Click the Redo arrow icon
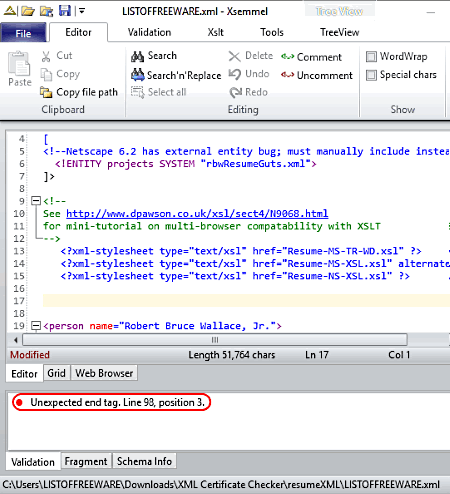450x494 pixels. click(x=236, y=92)
